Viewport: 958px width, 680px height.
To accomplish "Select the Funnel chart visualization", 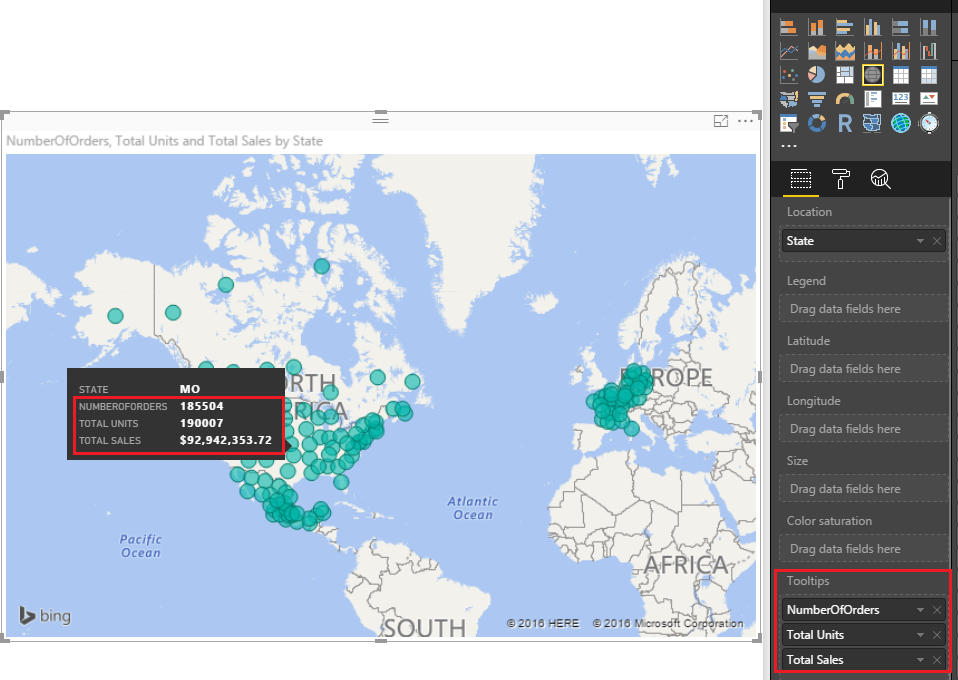I will click(x=816, y=99).
